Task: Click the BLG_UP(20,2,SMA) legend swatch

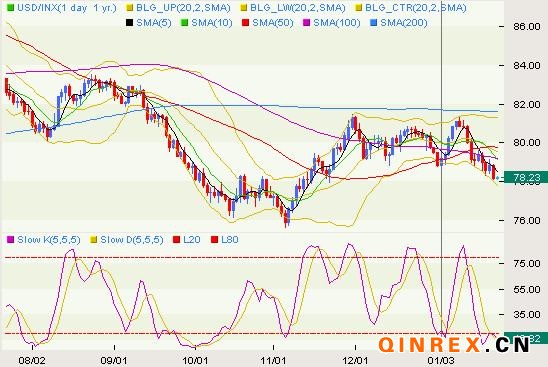Action: [x=130, y=7]
